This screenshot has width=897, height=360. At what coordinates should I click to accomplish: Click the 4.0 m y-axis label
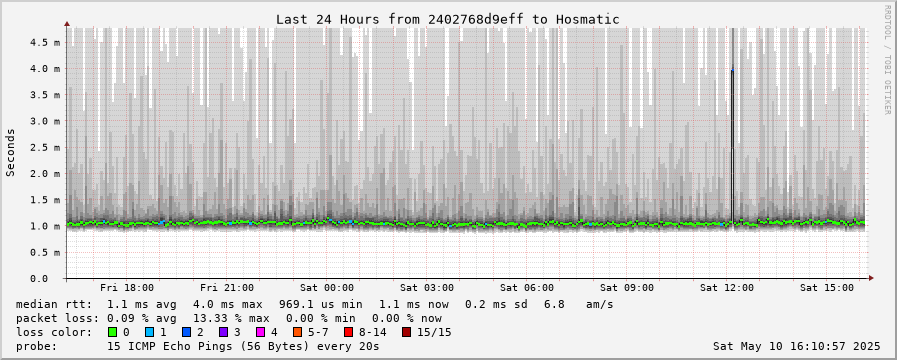(49, 69)
